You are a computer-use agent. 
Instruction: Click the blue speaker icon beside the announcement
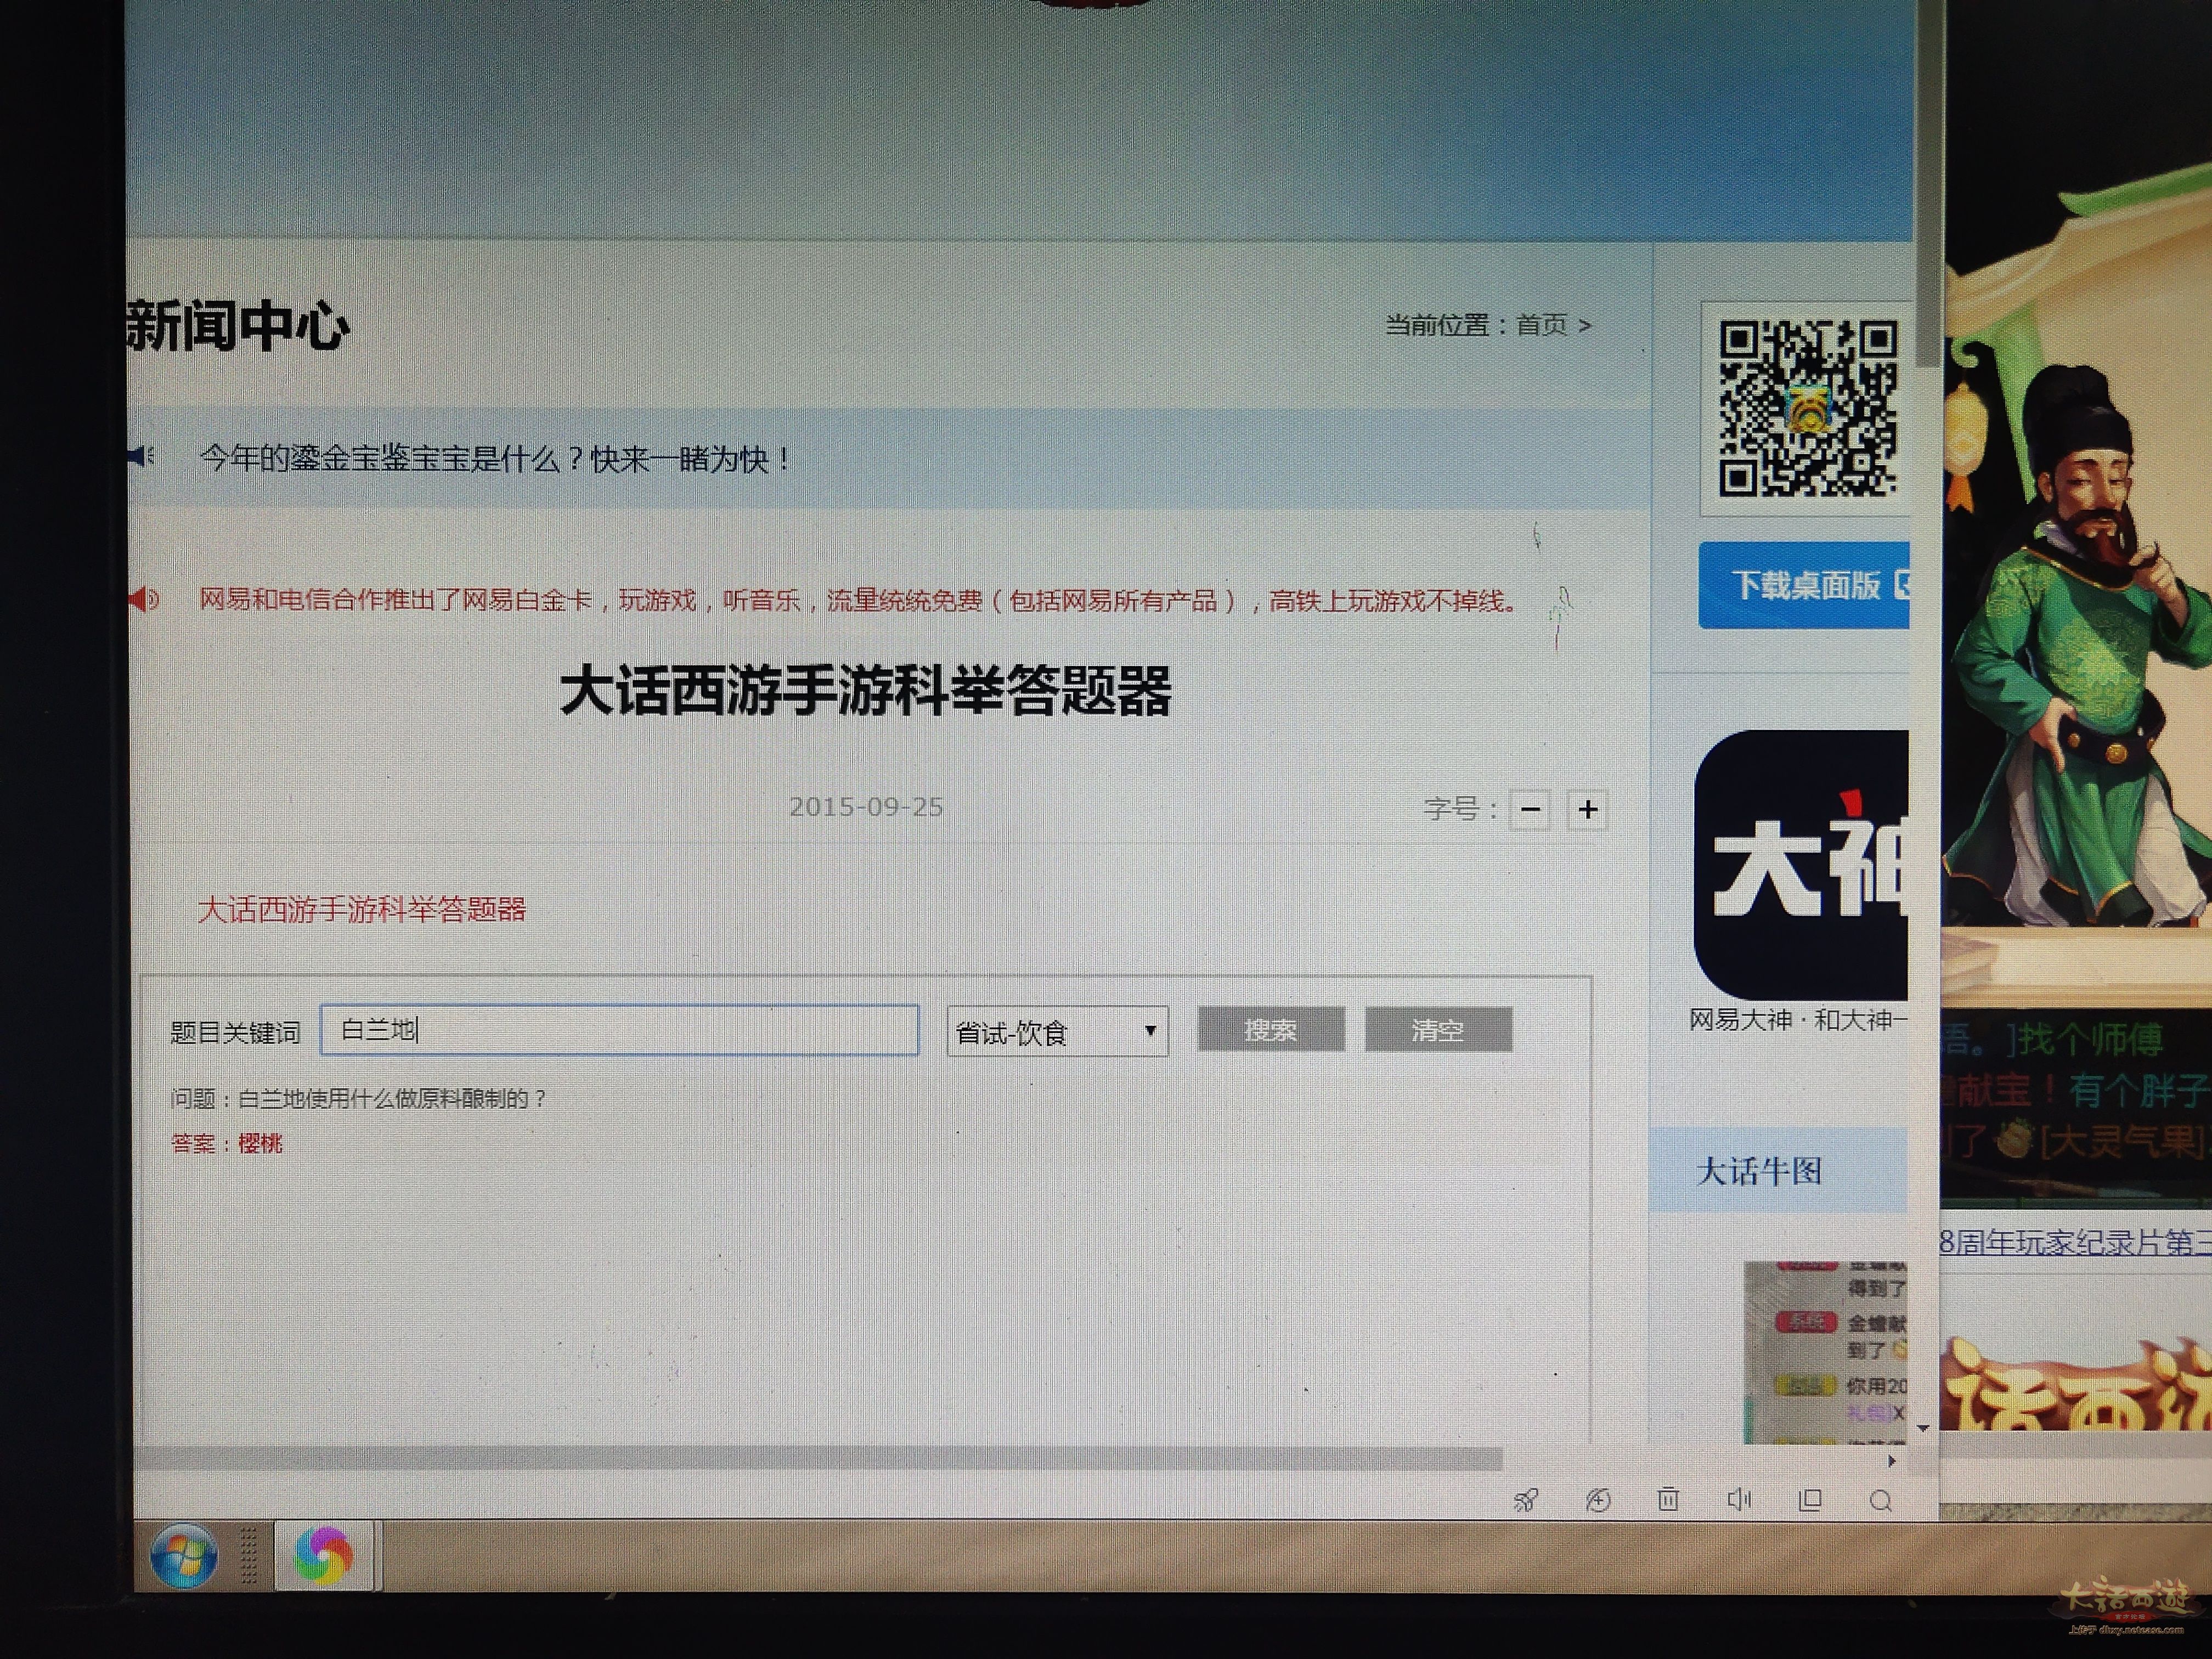coord(141,457)
